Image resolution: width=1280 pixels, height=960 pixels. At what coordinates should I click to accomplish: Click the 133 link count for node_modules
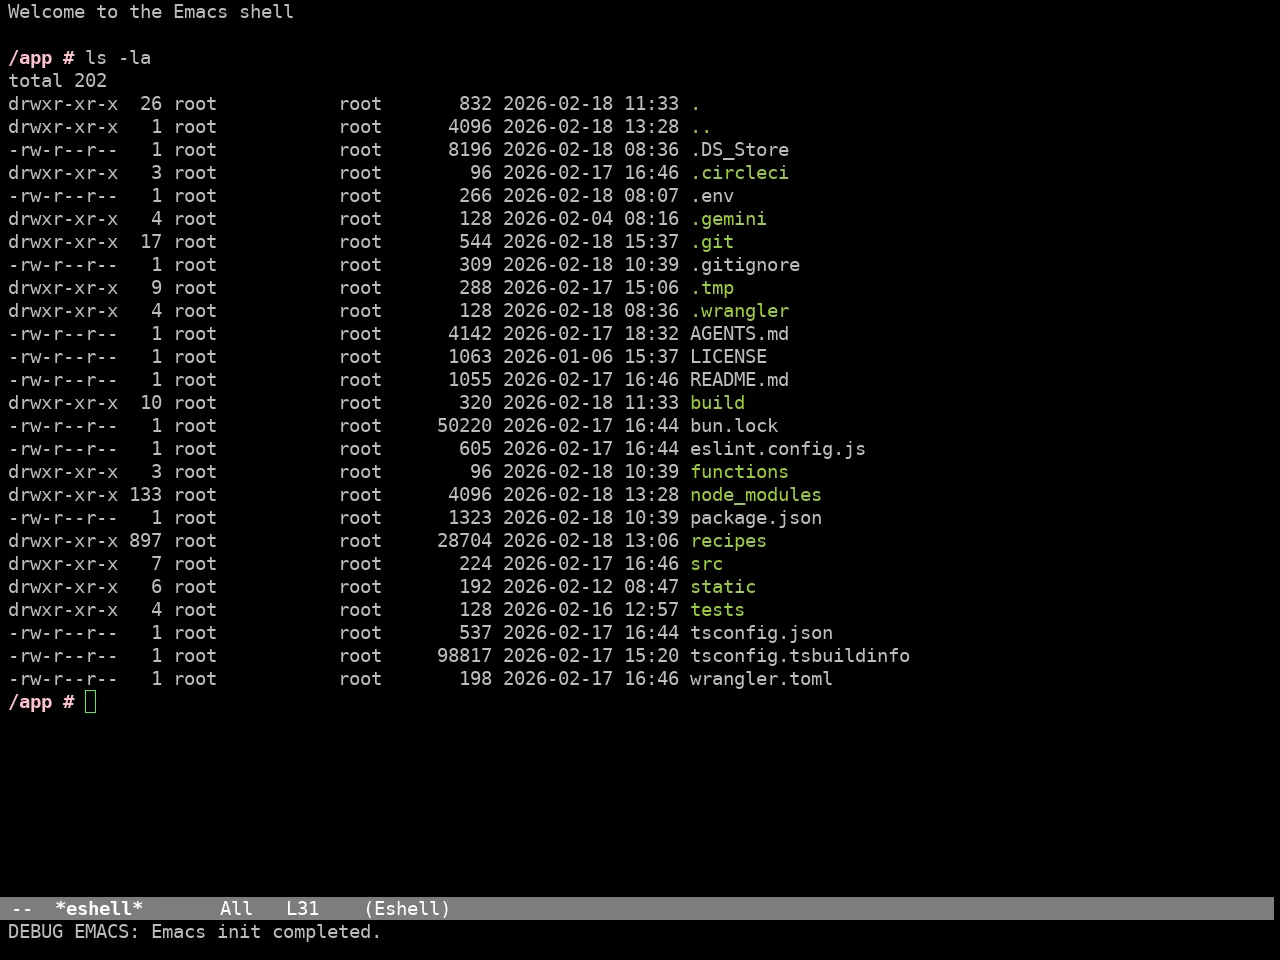145,495
